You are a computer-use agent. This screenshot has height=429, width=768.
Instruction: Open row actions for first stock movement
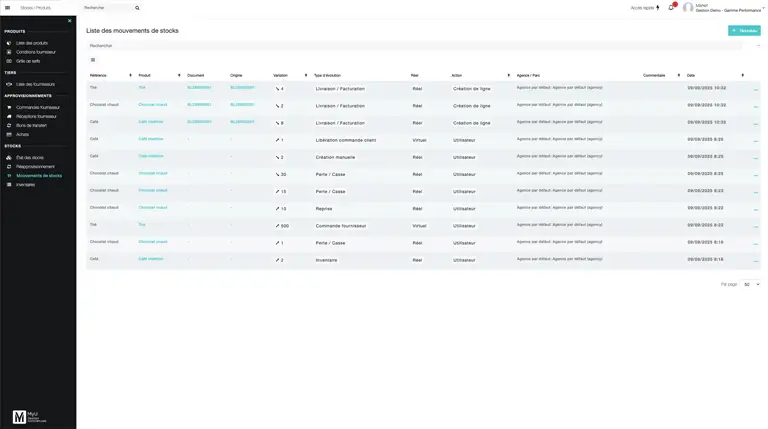coord(755,89)
